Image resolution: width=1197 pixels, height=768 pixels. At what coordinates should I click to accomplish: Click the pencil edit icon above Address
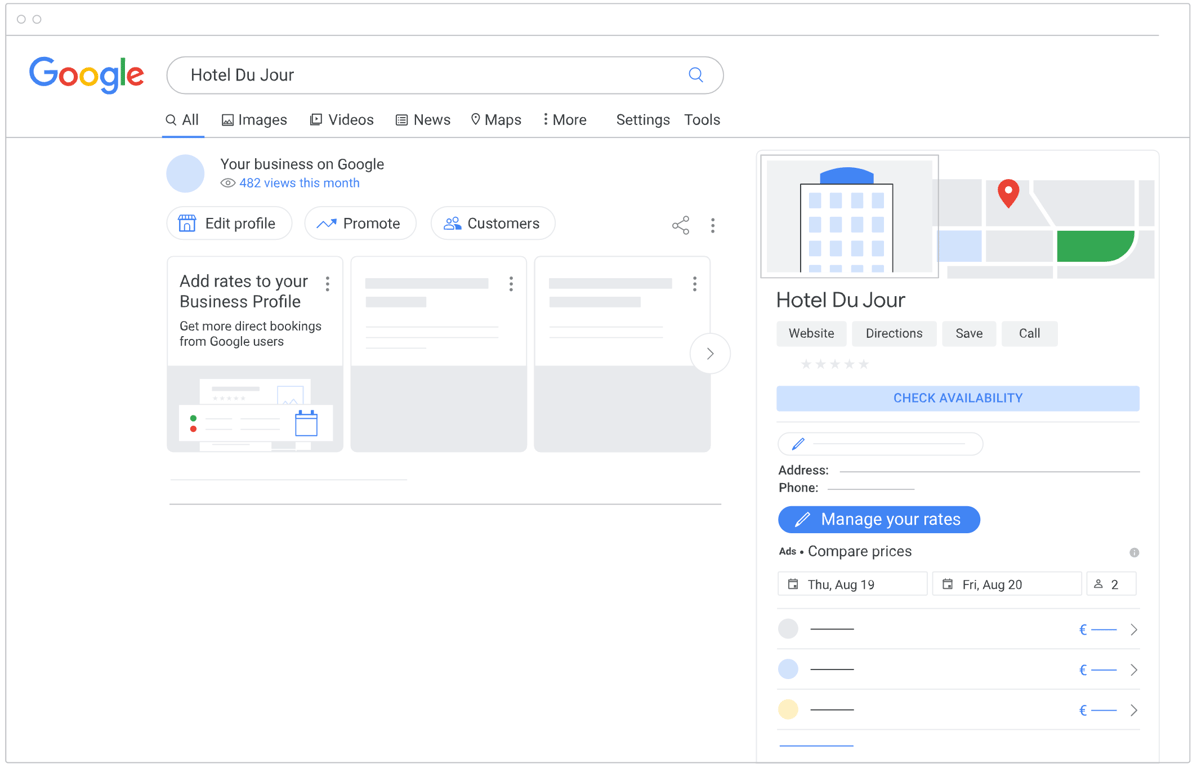[798, 444]
